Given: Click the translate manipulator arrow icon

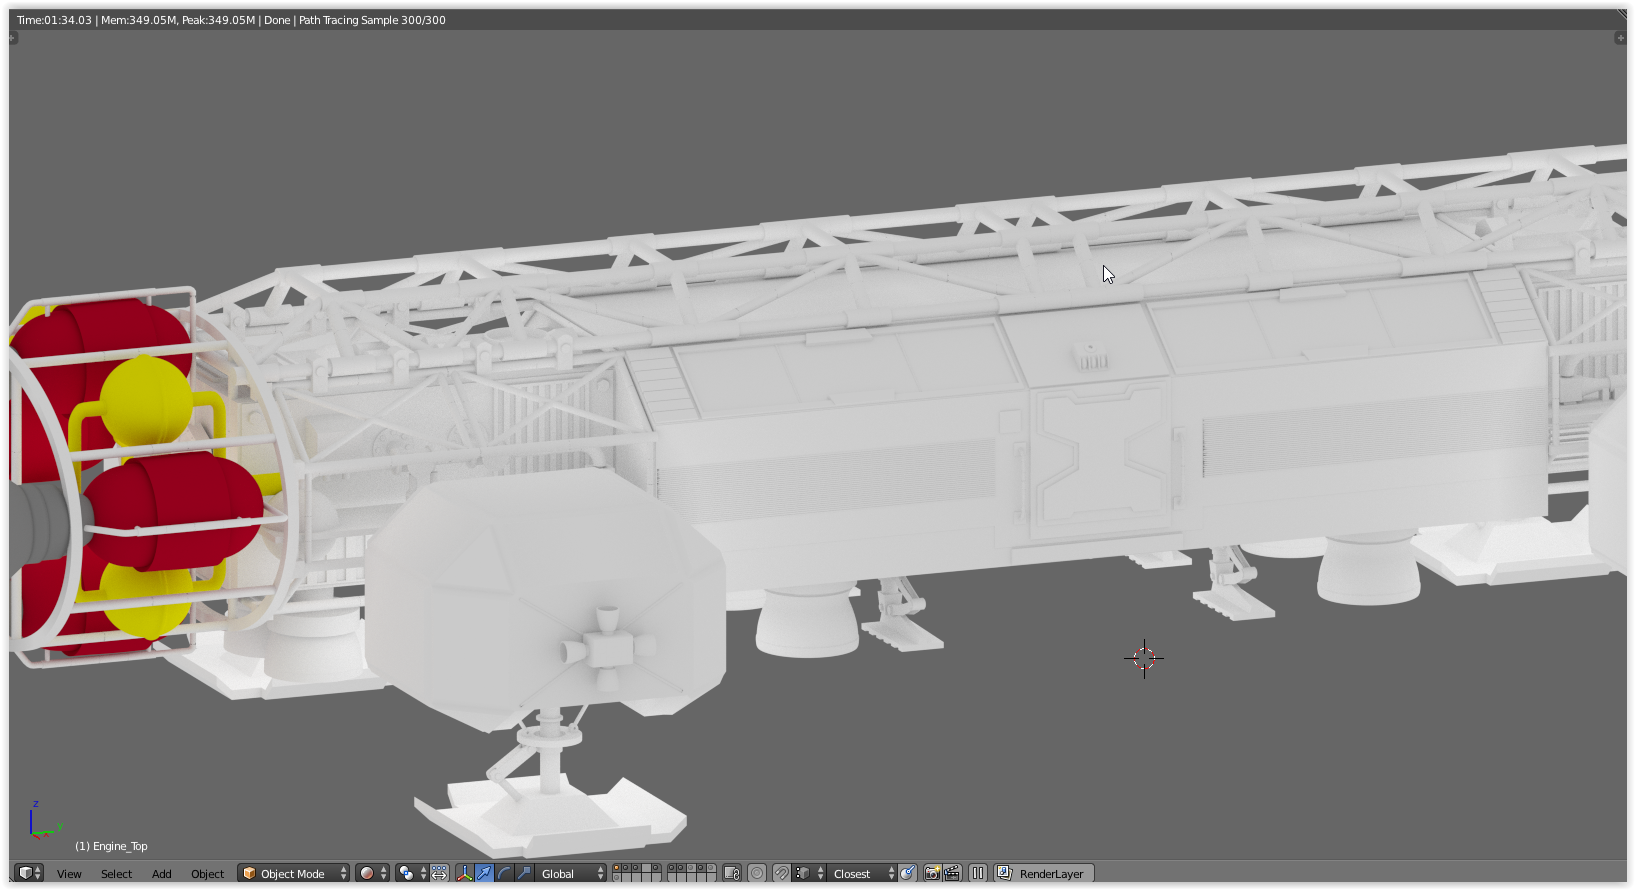Looking at the screenshot, I should coord(484,873).
